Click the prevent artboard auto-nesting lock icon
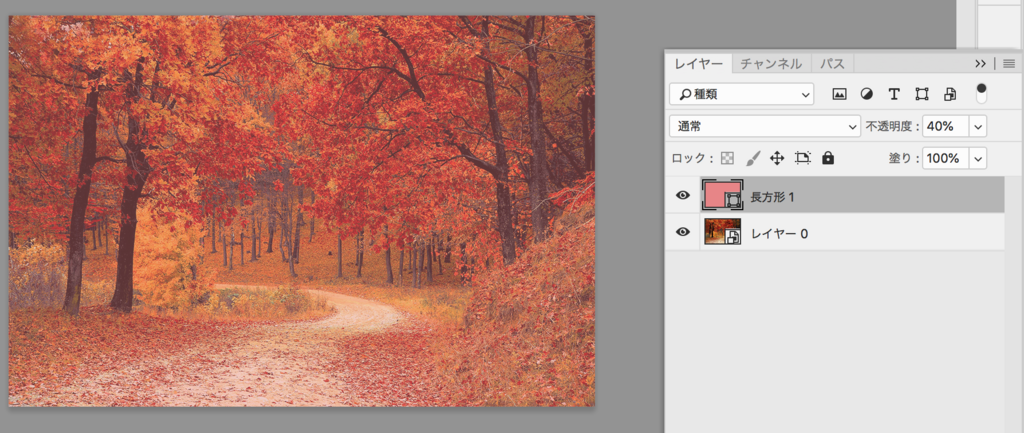1024x433 pixels. pos(803,158)
